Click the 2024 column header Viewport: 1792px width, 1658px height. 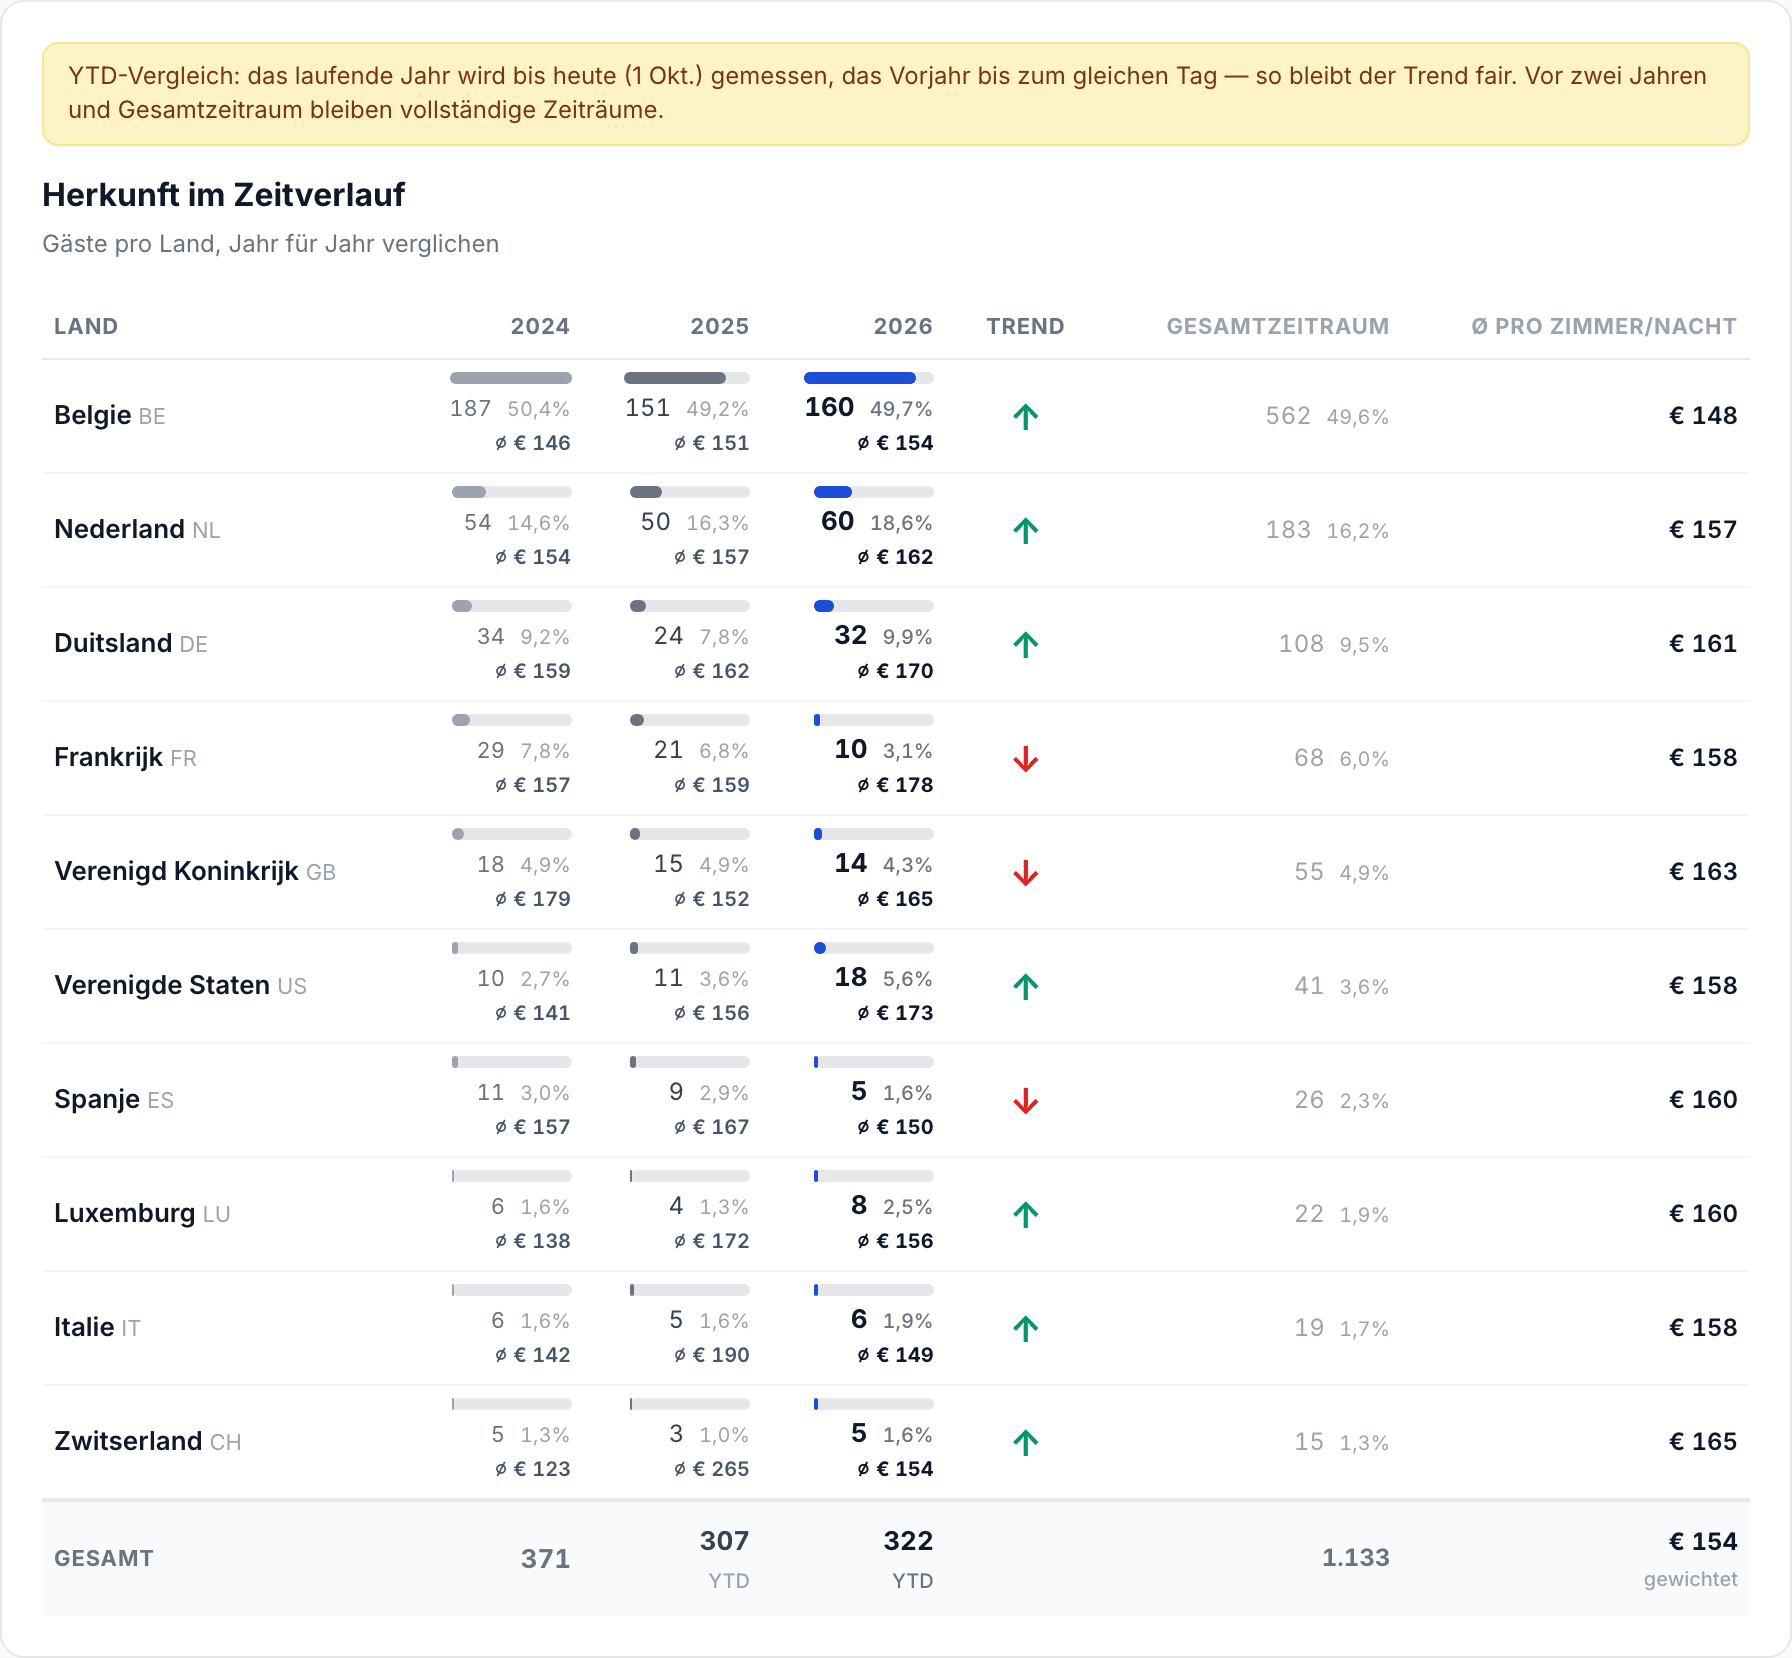540,326
